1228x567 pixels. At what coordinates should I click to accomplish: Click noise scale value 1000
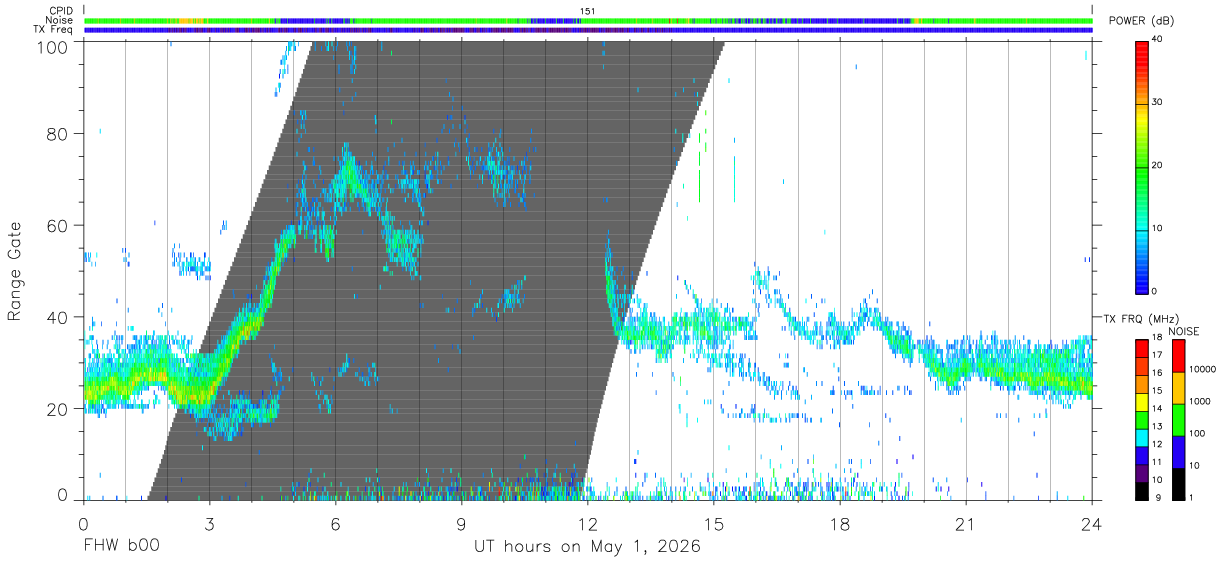coord(1199,402)
